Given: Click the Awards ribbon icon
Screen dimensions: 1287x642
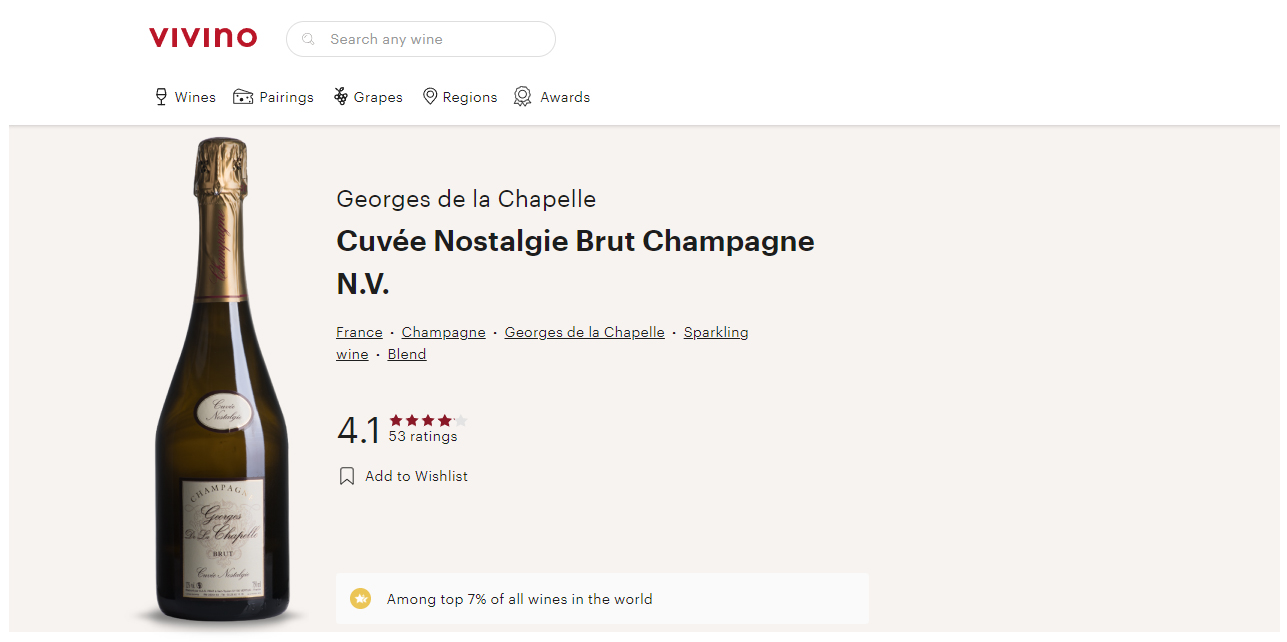Looking at the screenshot, I should (x=522, y=97).
